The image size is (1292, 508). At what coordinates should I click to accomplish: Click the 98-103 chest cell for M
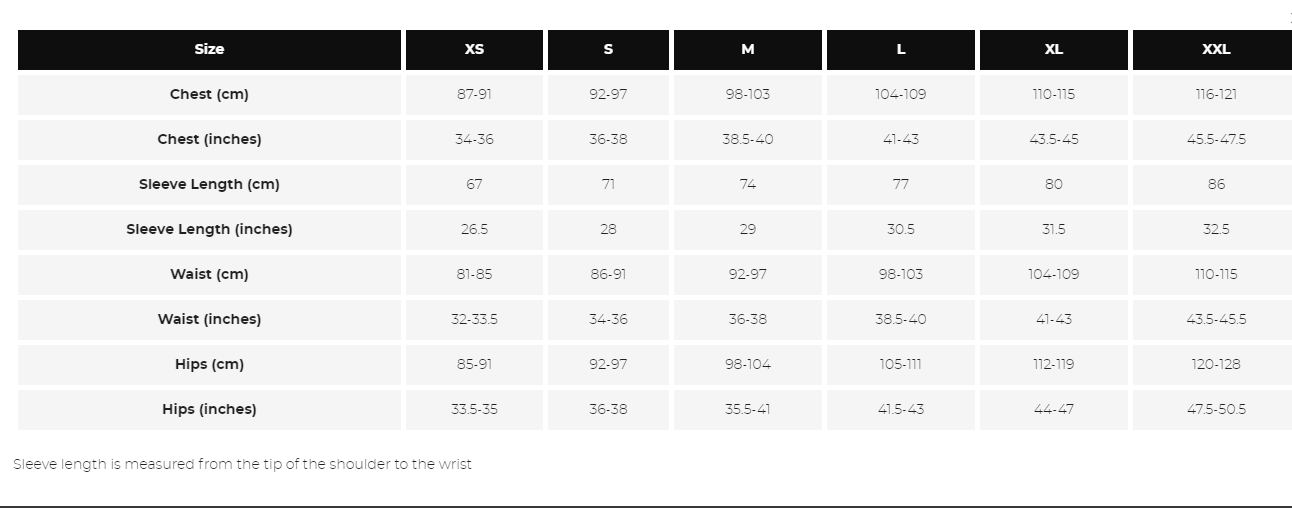(748, 94)
